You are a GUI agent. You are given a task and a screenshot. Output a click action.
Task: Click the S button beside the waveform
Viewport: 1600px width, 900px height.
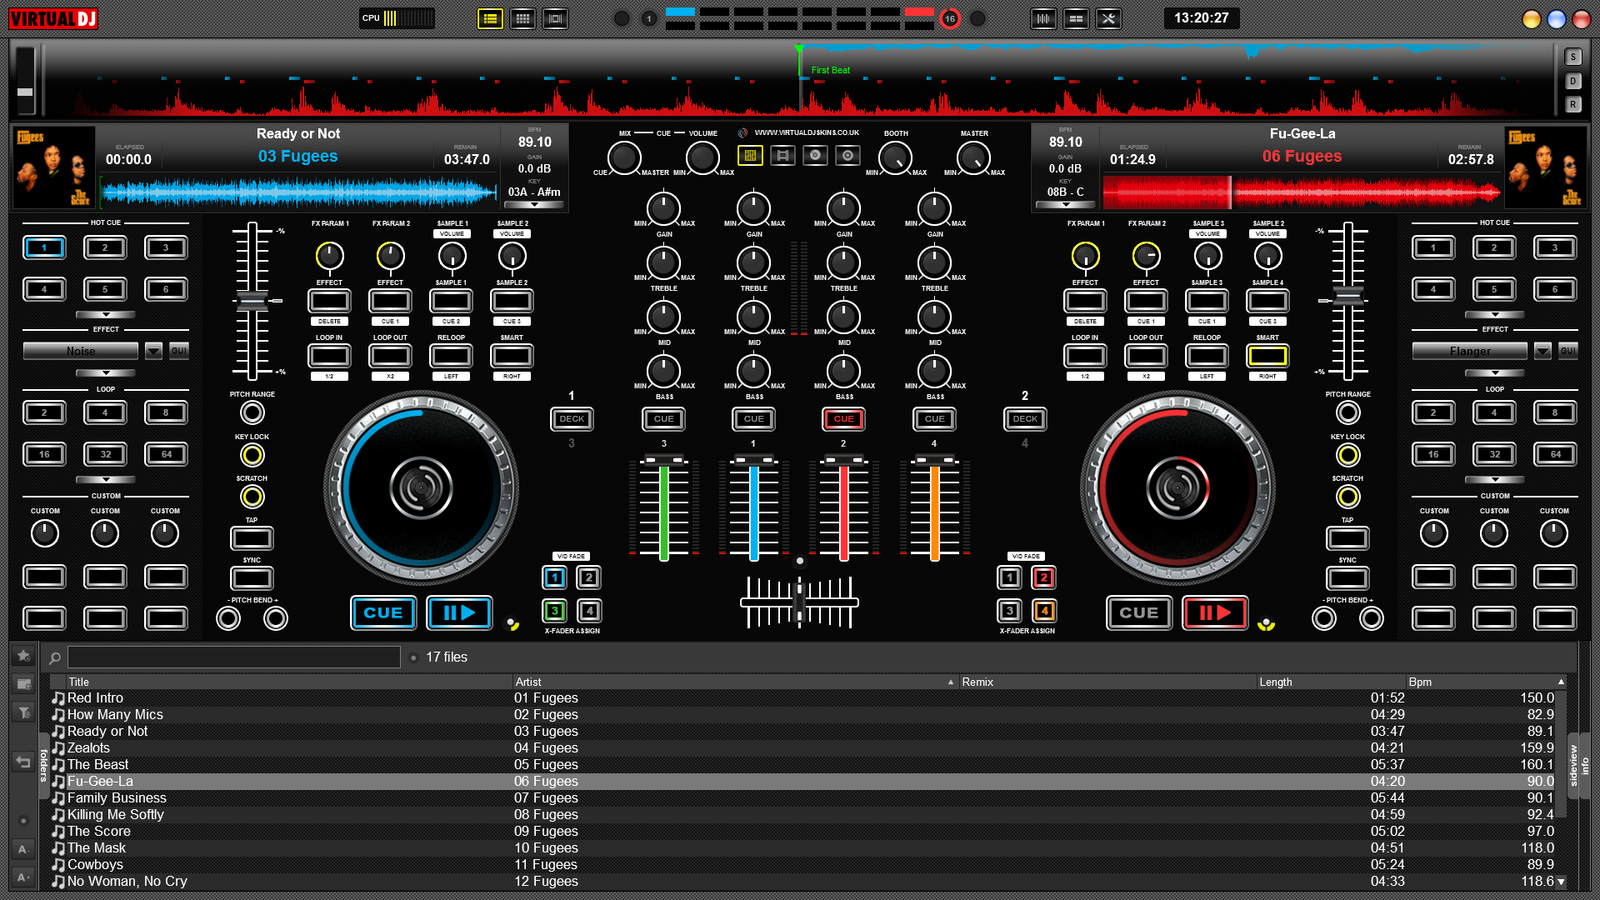pos(1573,57)
